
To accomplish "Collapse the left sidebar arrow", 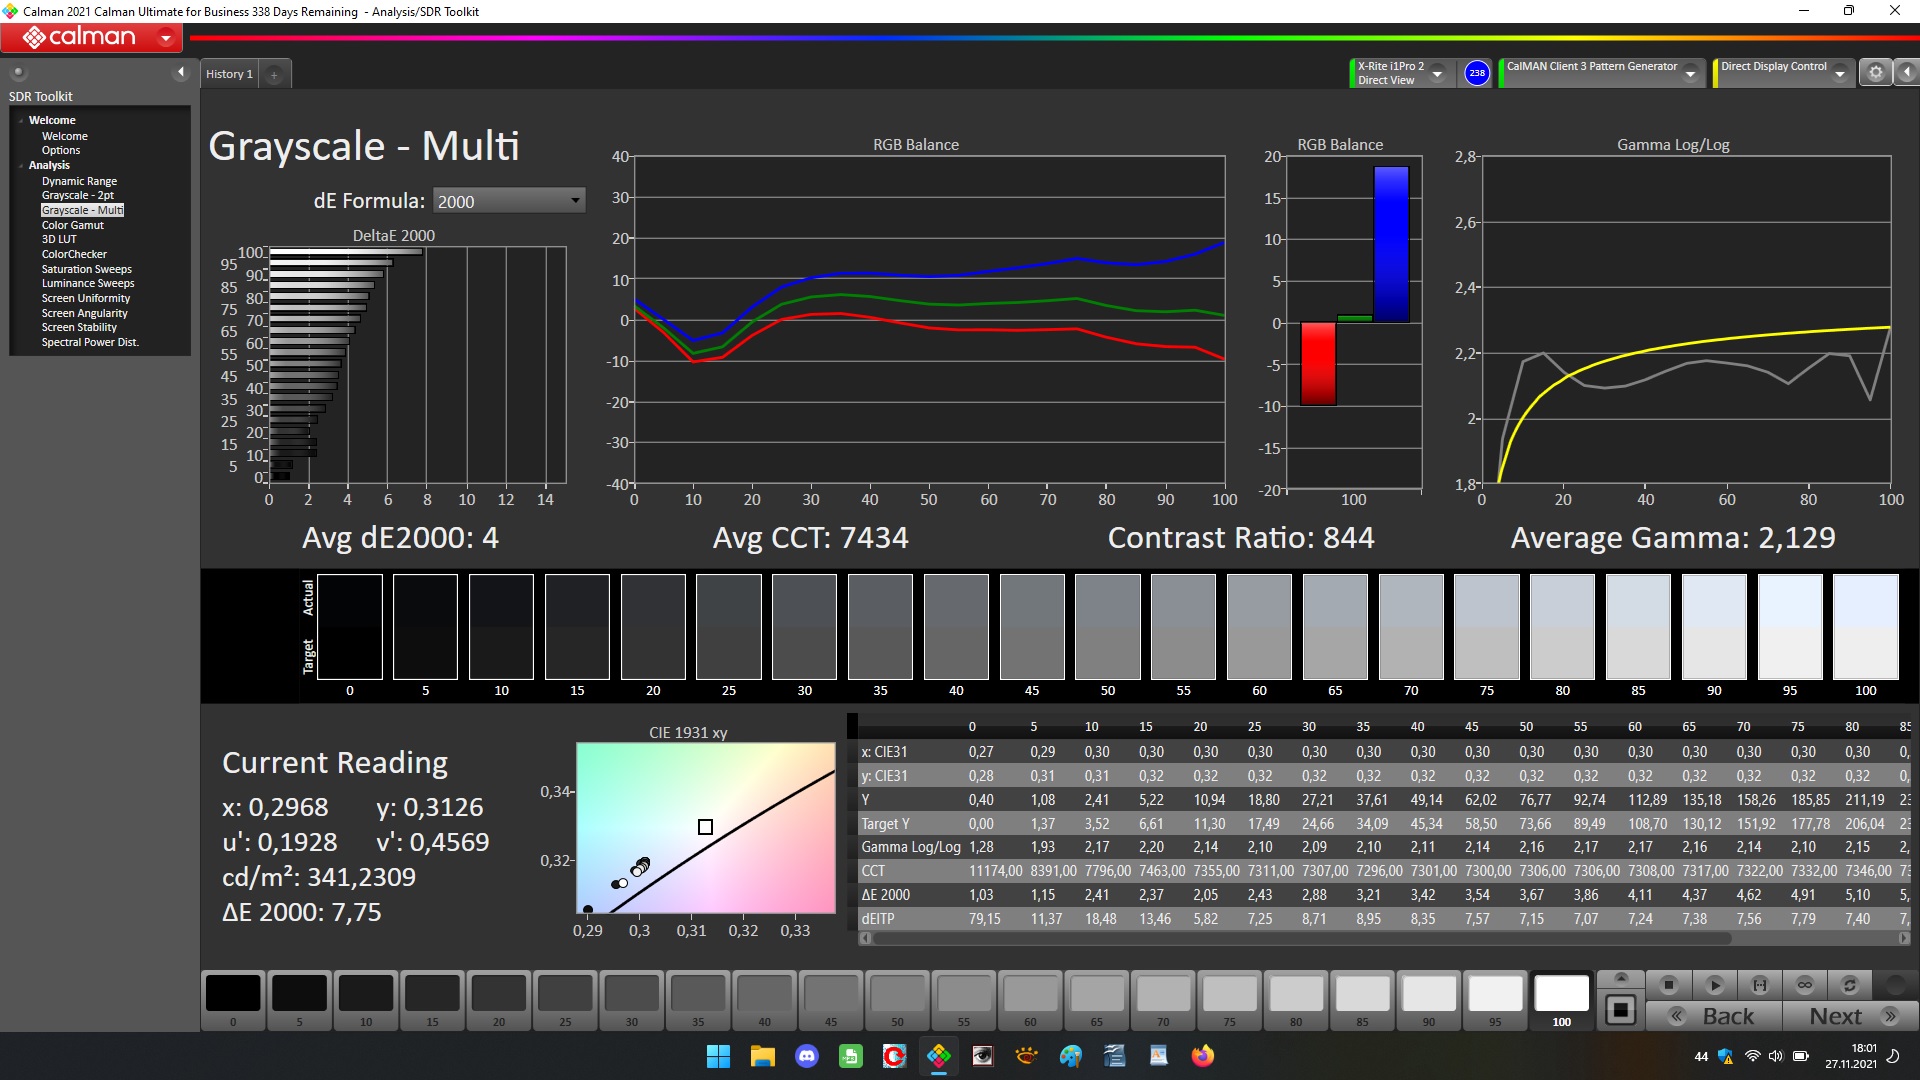I will tap(180, 72).
